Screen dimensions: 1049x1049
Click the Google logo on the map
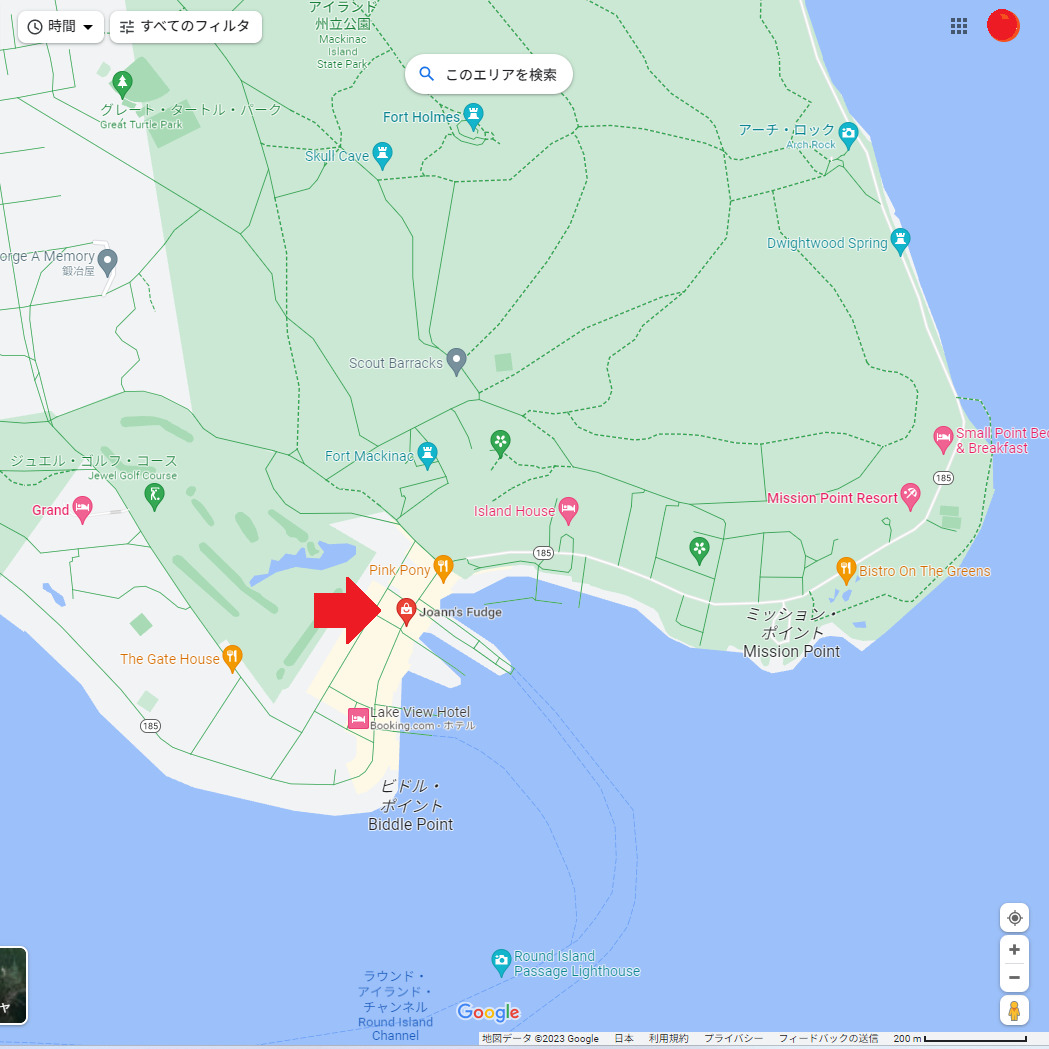tap(488, 1012)
